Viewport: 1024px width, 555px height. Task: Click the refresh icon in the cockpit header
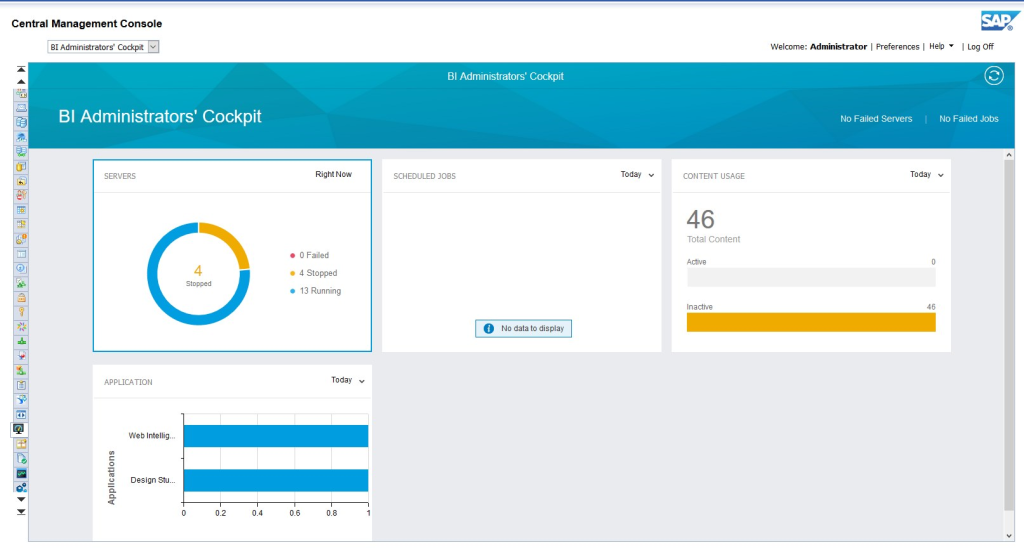994,76
